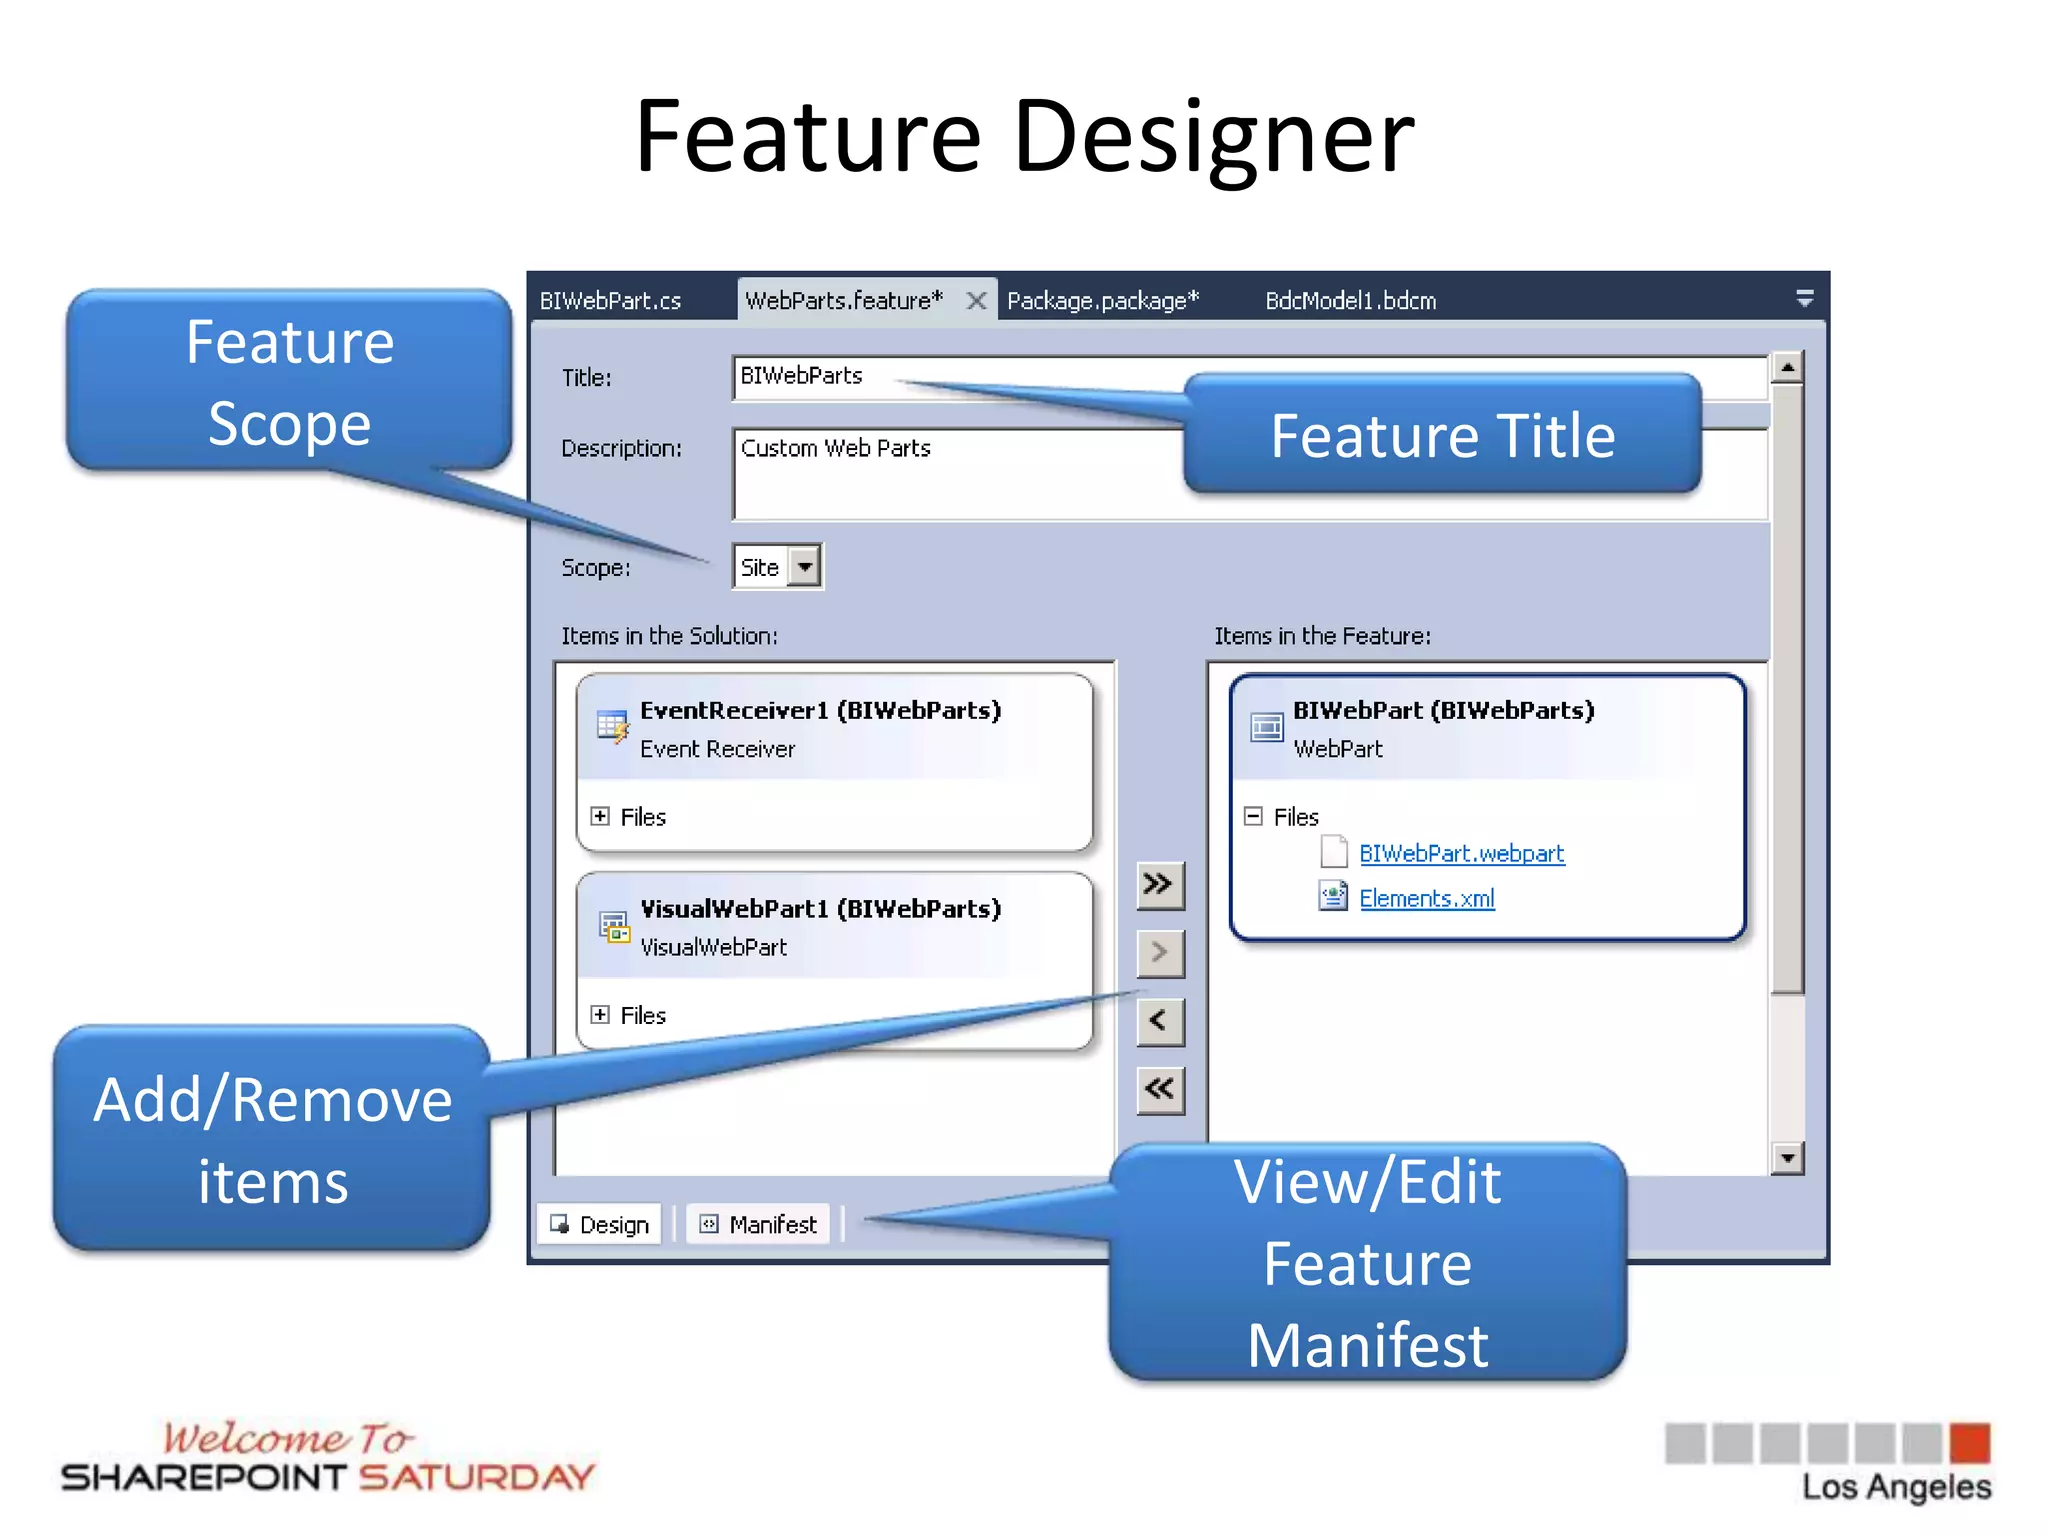Viewport: 2048px width, 1536px height.
Task: Switch to the Design view tab
Action: click(600, 1224)
